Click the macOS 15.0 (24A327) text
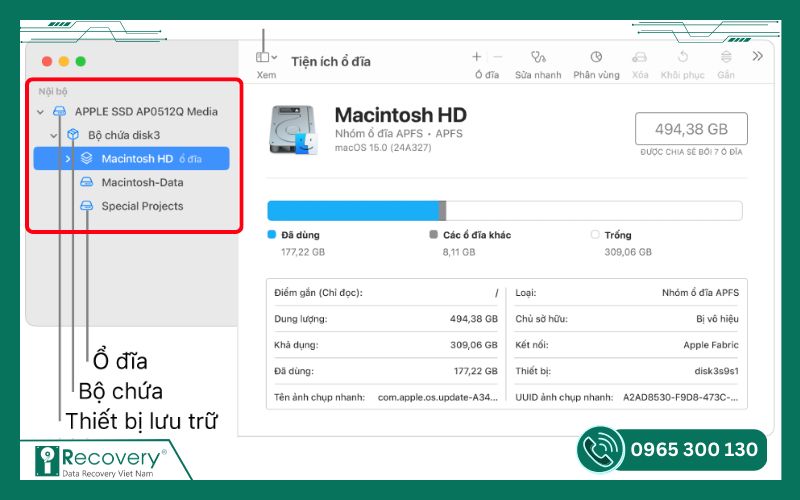 (383, 148)
